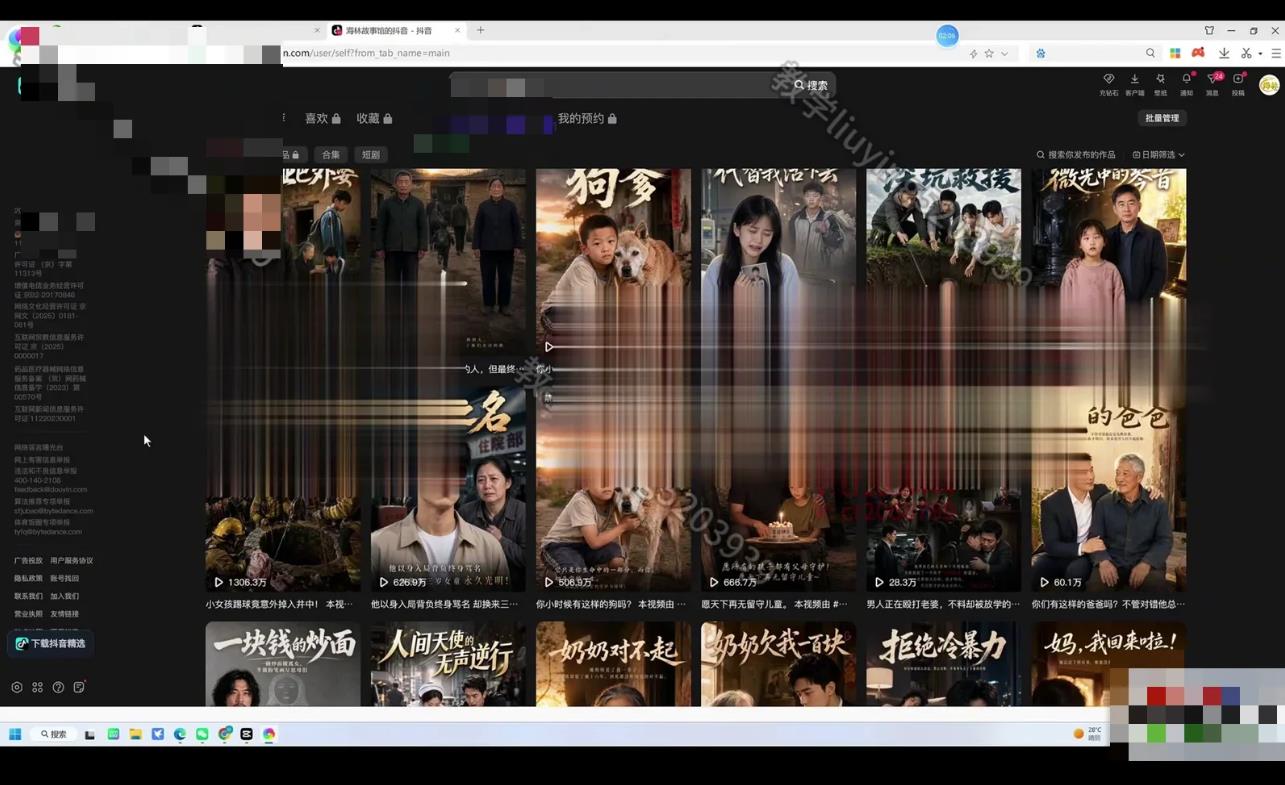Viewport: 1285px width, 785px height.
Task: Open the video with 28.3万 plays
Action: pos(943,490)
